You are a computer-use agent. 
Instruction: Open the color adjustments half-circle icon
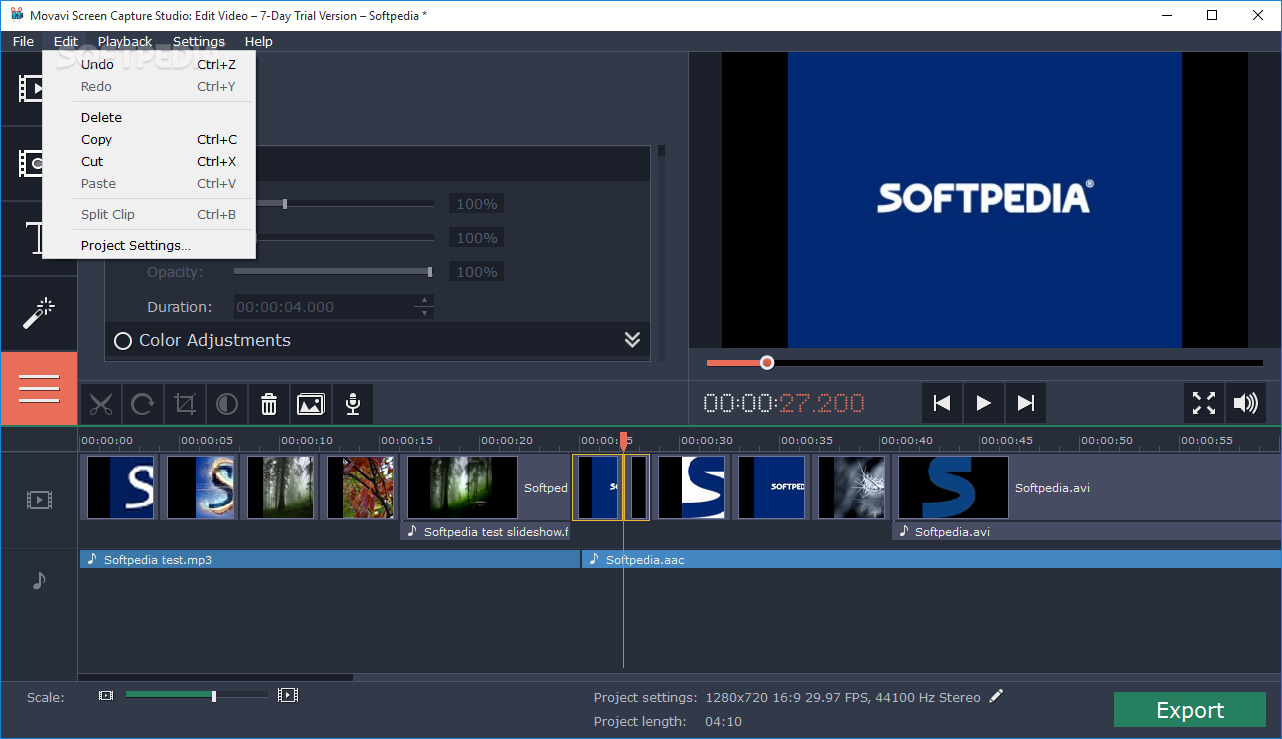[x=226, y=404]
